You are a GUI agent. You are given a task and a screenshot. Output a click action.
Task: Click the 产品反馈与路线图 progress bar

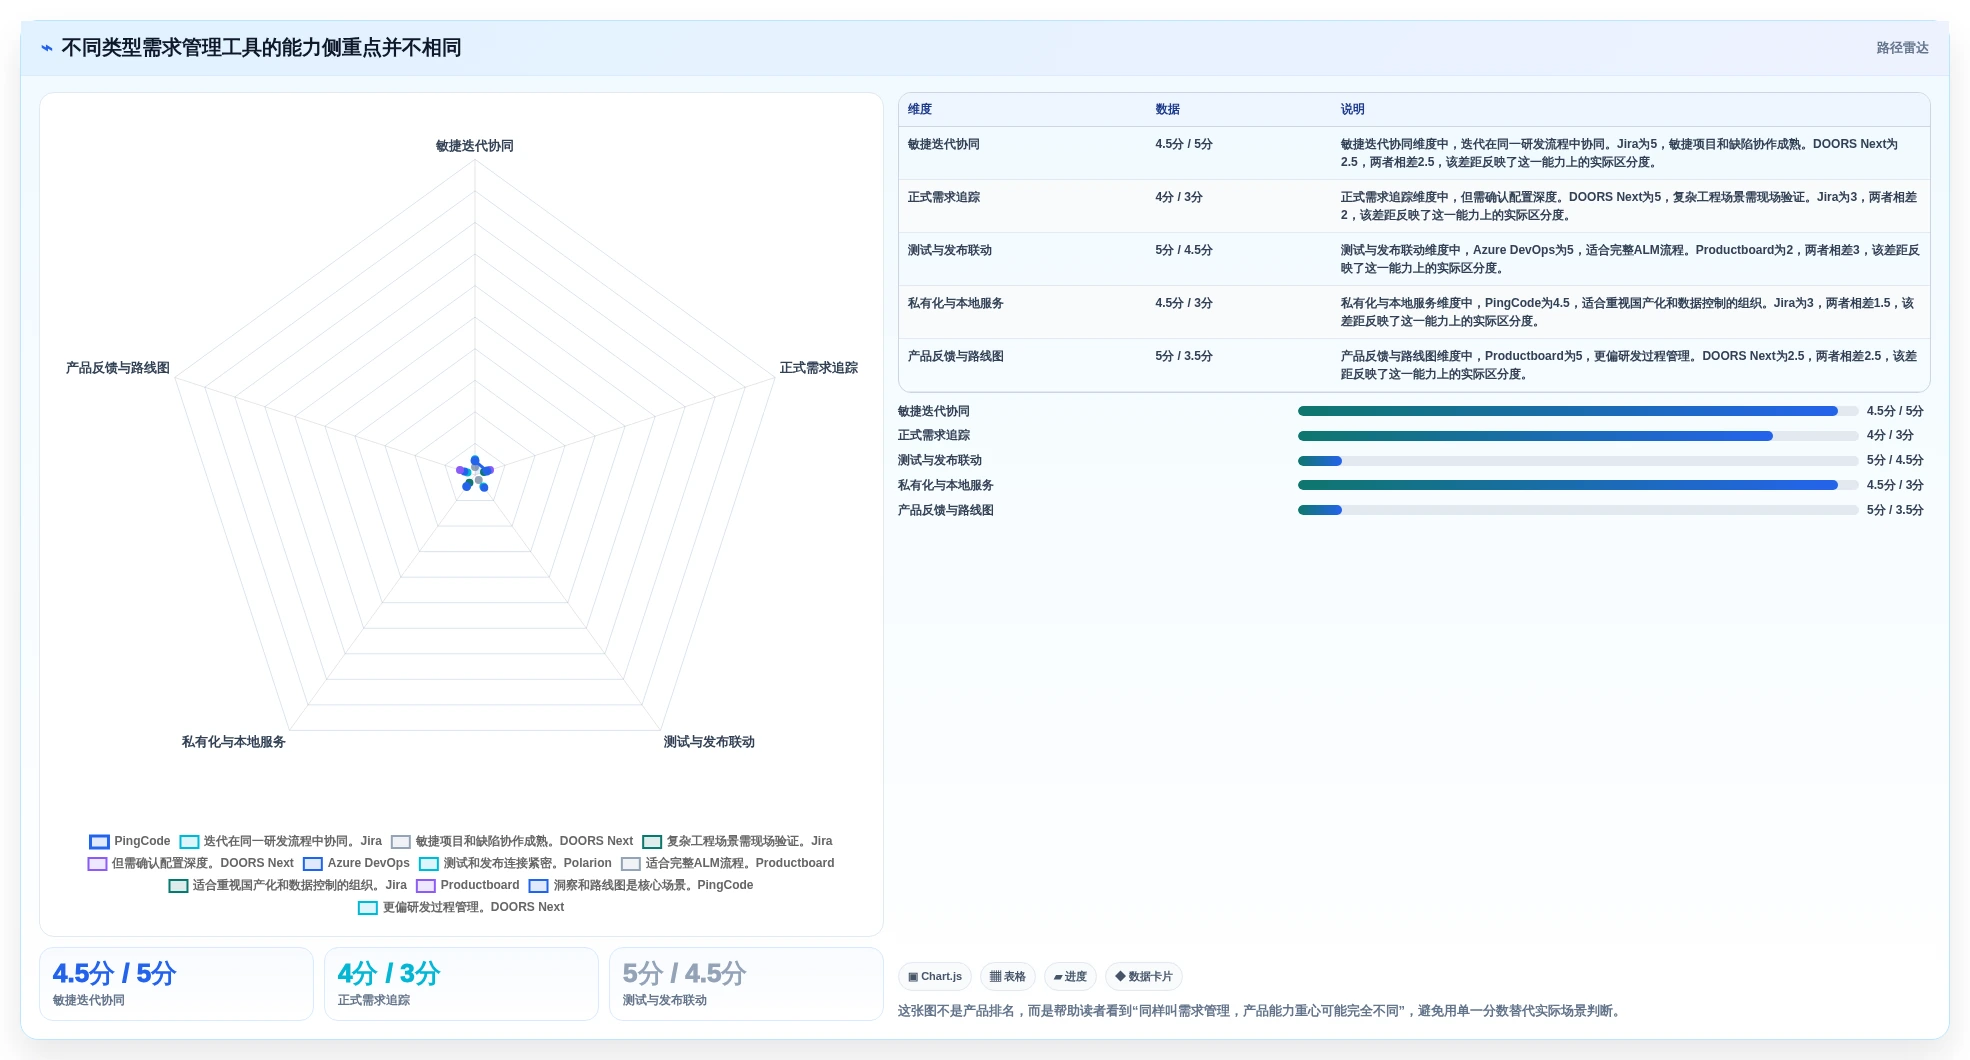coord(1578,510)
